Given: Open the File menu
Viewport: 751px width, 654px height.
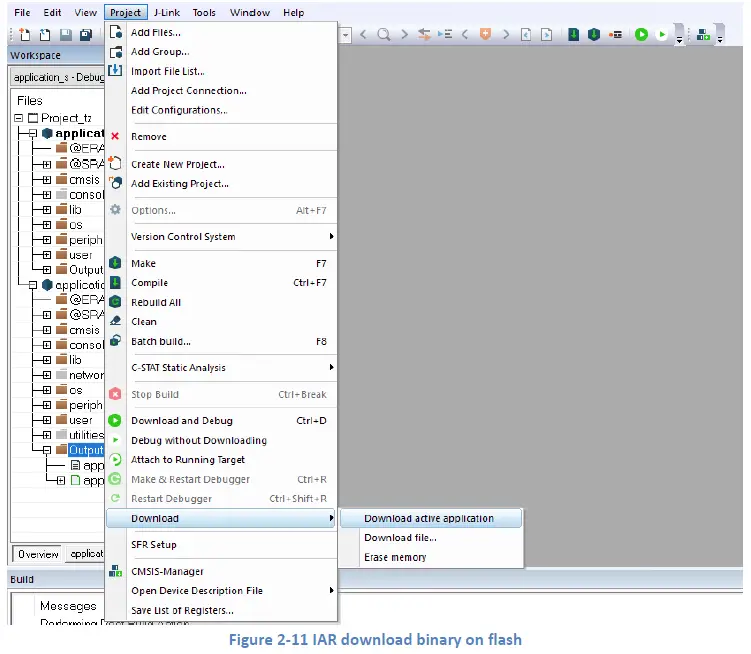Looking at the screenshot, I should (x=22, y=12).
